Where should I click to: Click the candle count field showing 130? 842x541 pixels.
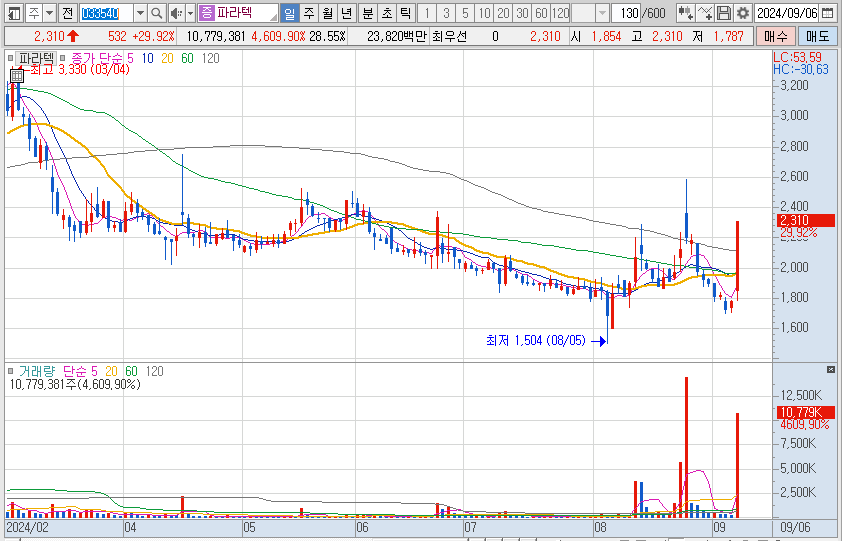coord(627,13)
